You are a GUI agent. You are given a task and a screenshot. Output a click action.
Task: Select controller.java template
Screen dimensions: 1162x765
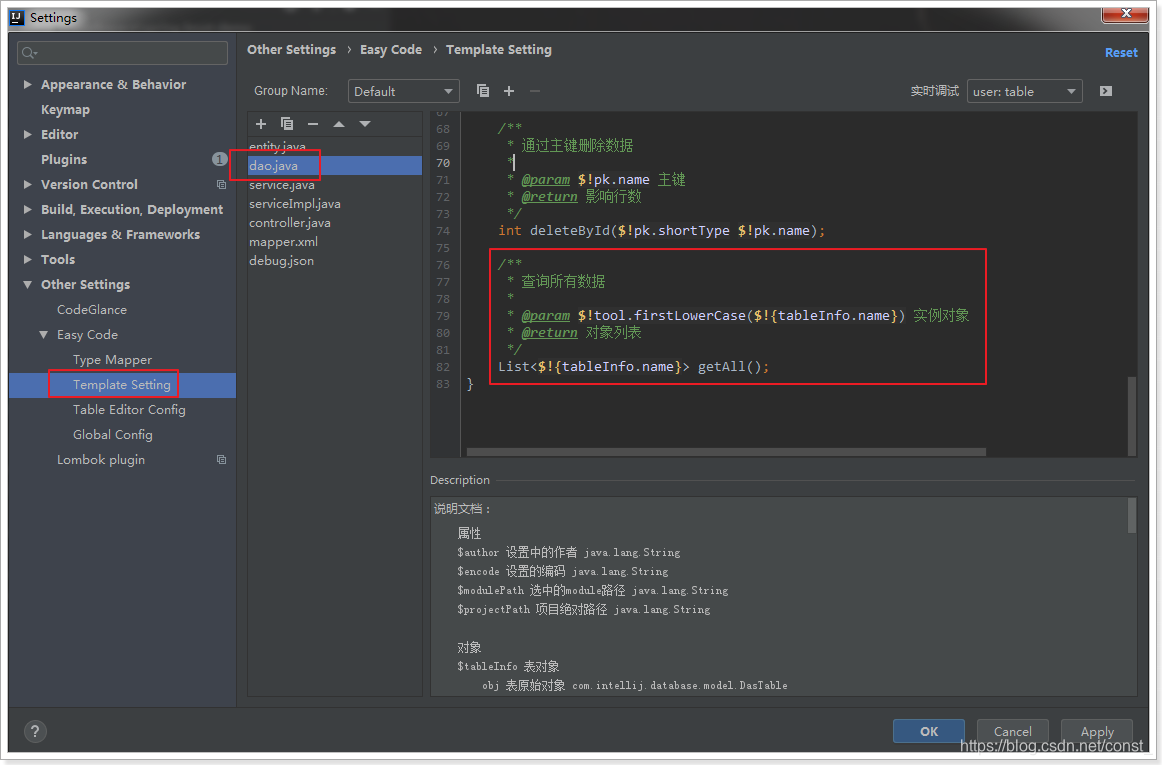pyautogui.click(x=290, y=222)
